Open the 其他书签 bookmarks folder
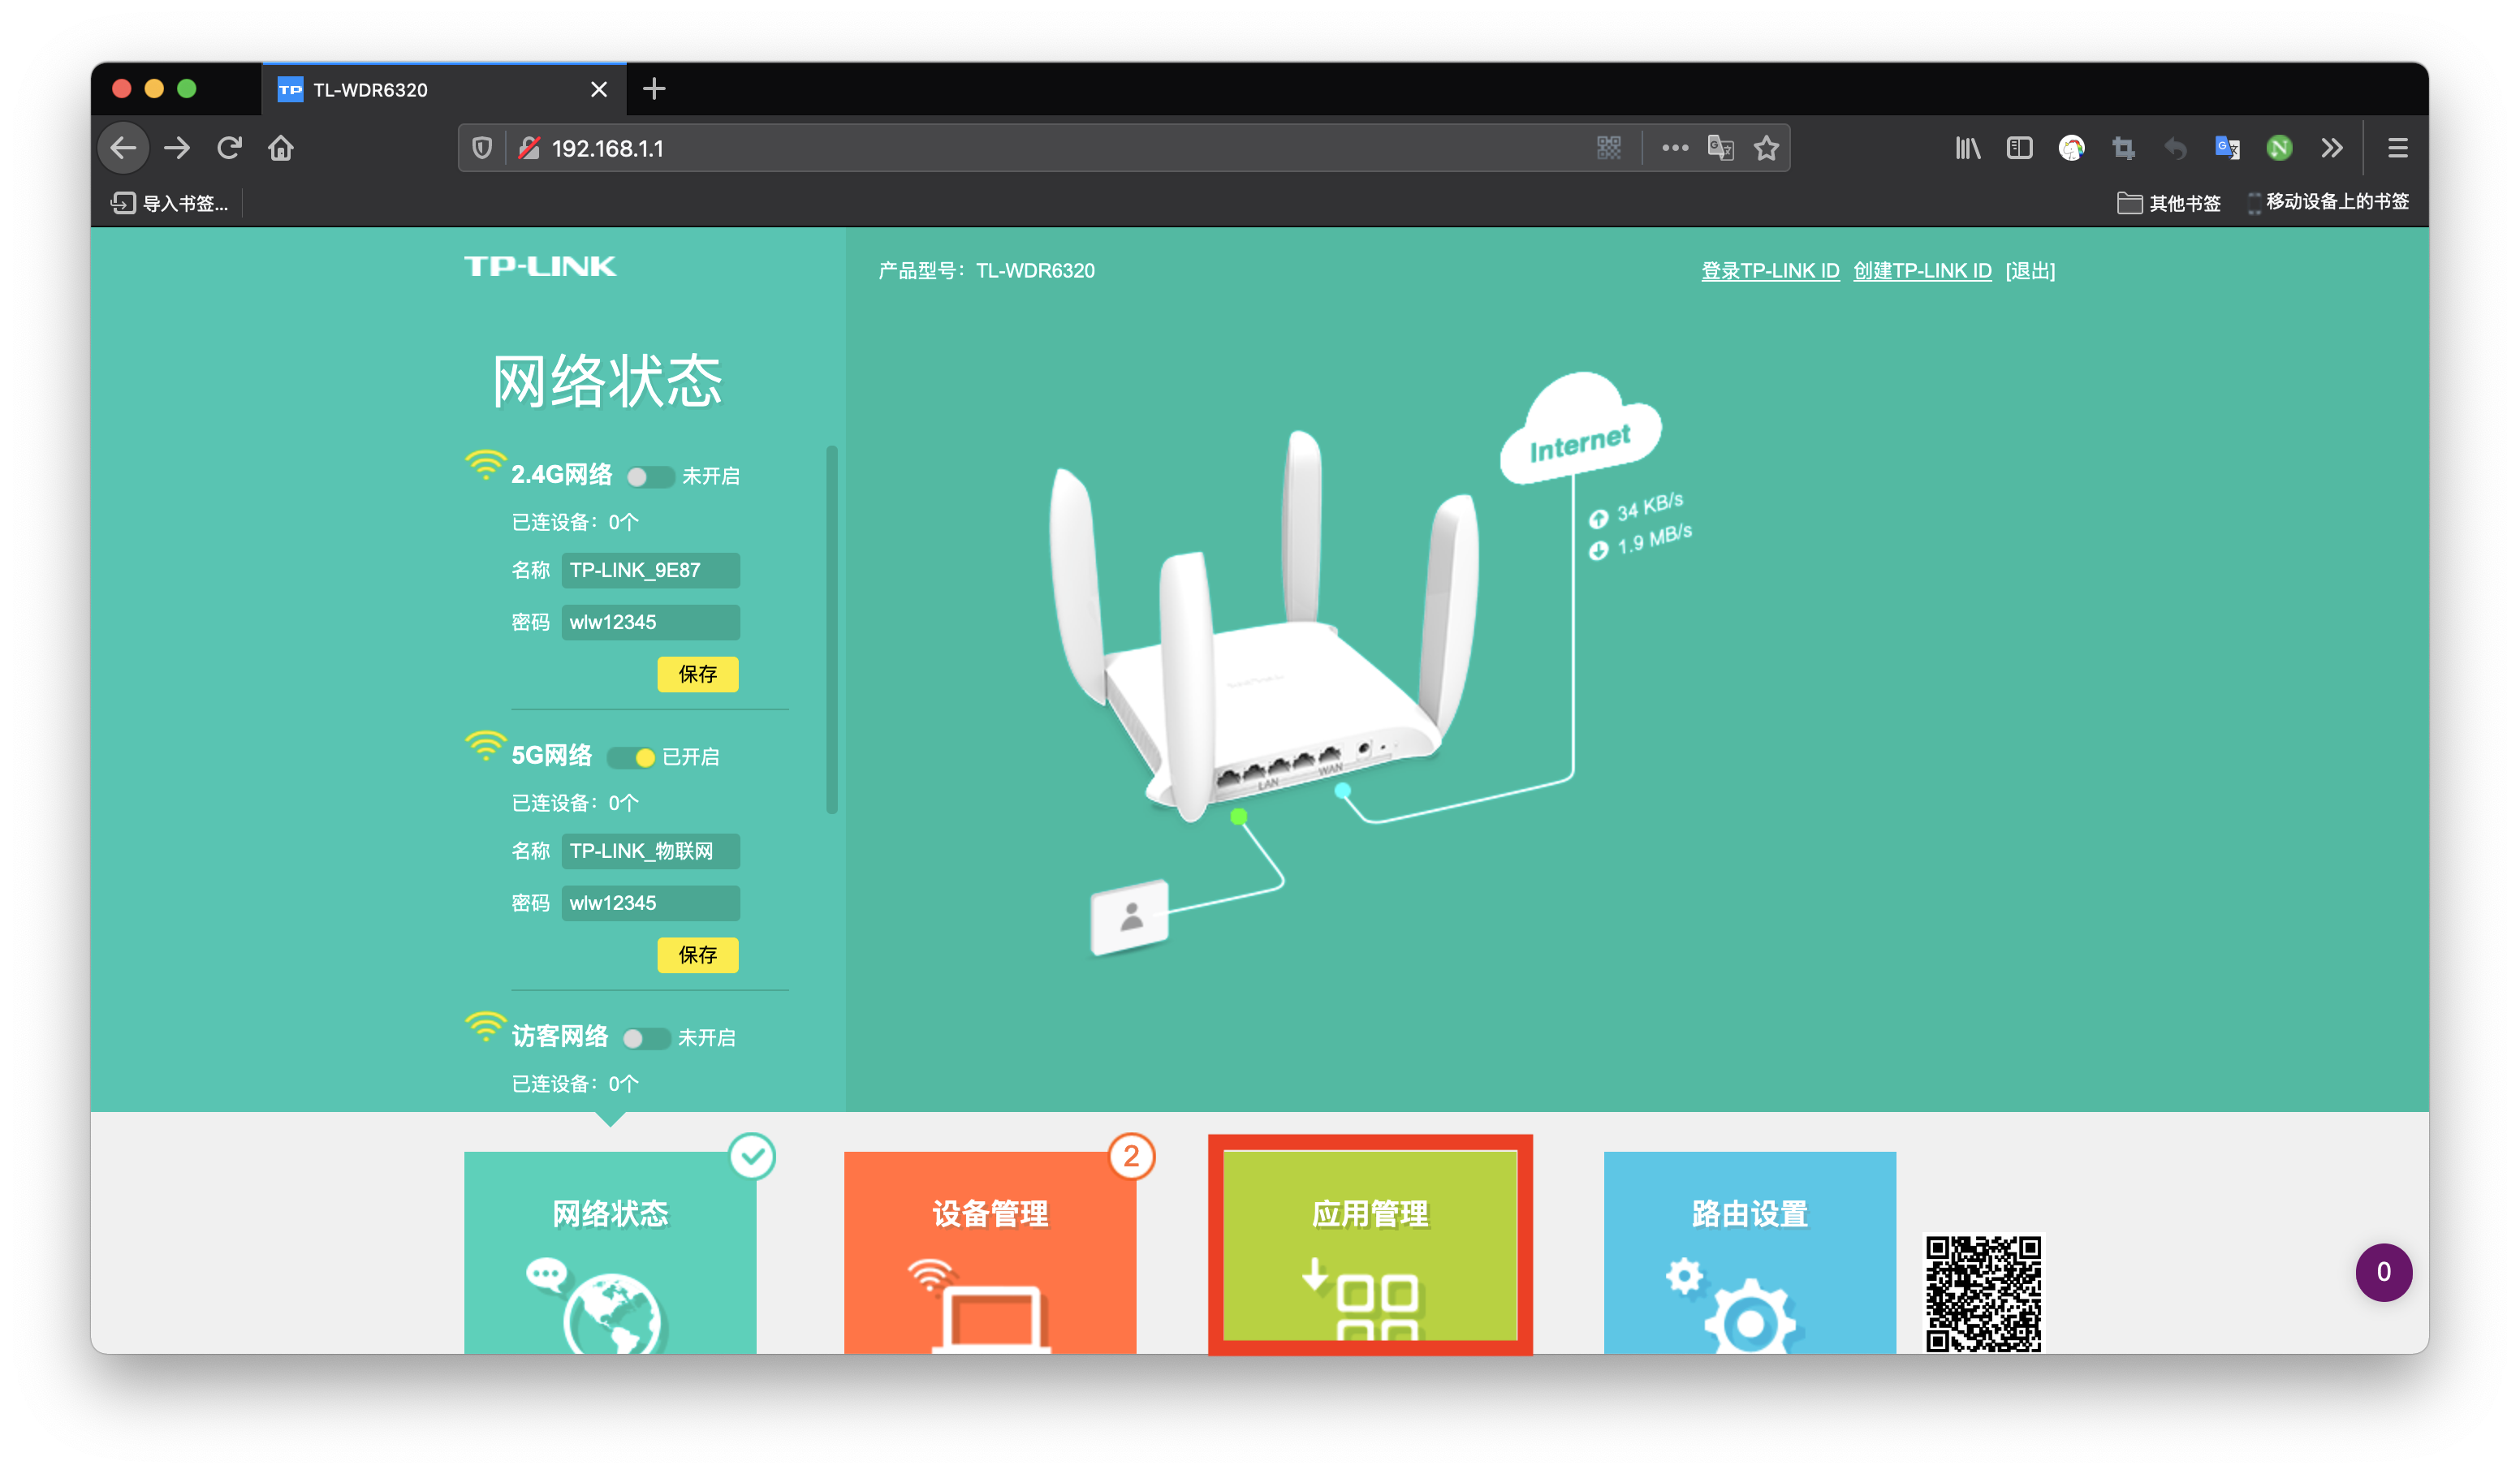Viewport: 2520px width, 1474px height. 2169,203
